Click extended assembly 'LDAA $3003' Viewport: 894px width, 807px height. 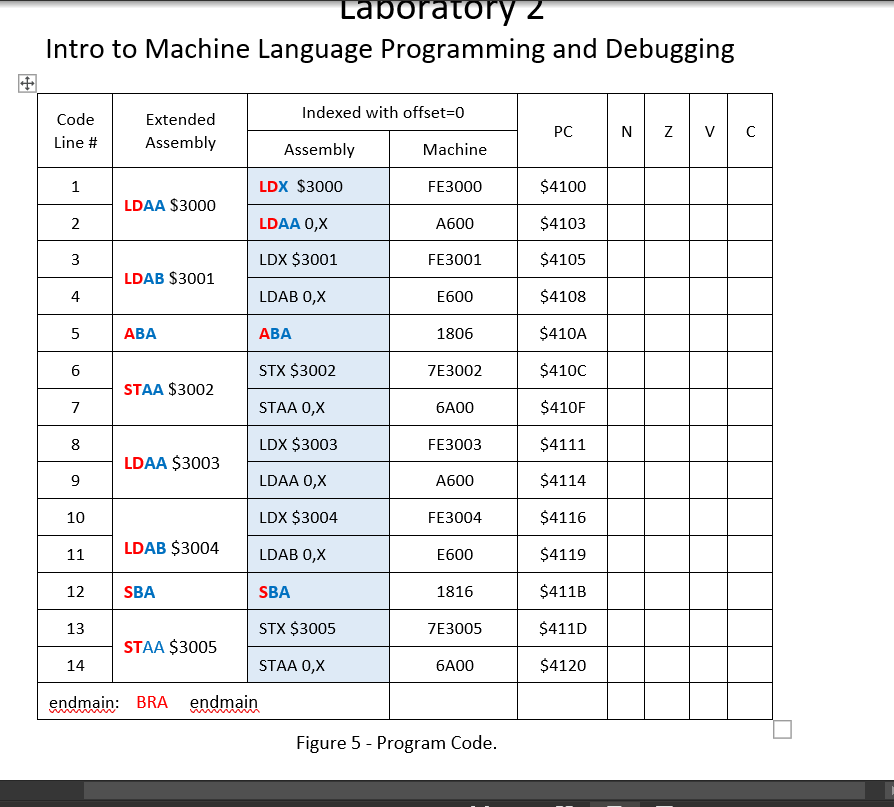tap(171, 463)
